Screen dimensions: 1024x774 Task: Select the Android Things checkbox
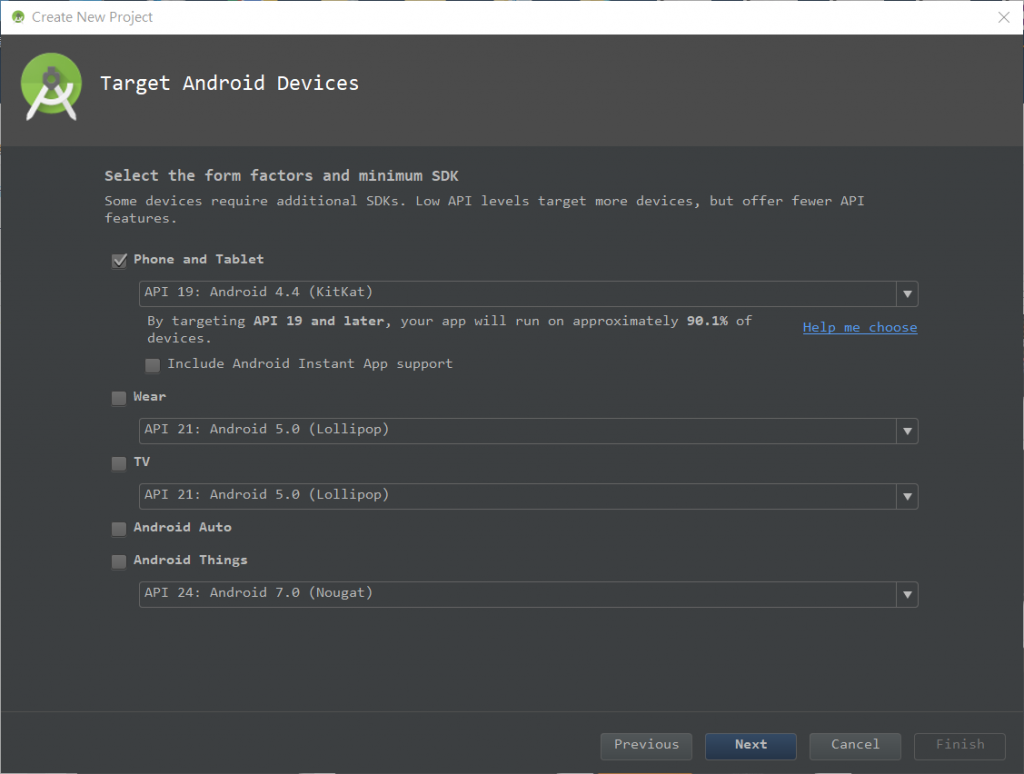tap(119, 561)
